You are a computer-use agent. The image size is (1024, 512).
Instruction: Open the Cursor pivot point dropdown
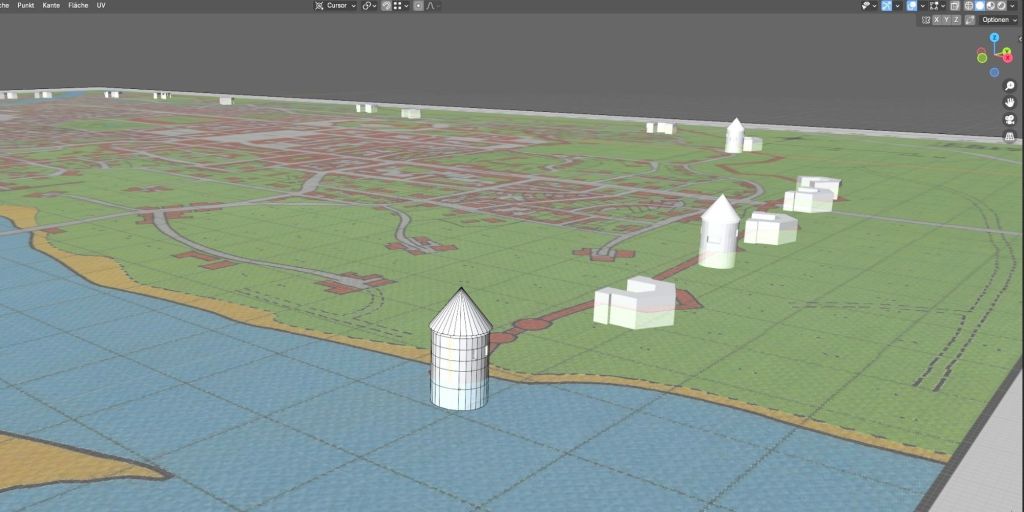pos(335,6)
